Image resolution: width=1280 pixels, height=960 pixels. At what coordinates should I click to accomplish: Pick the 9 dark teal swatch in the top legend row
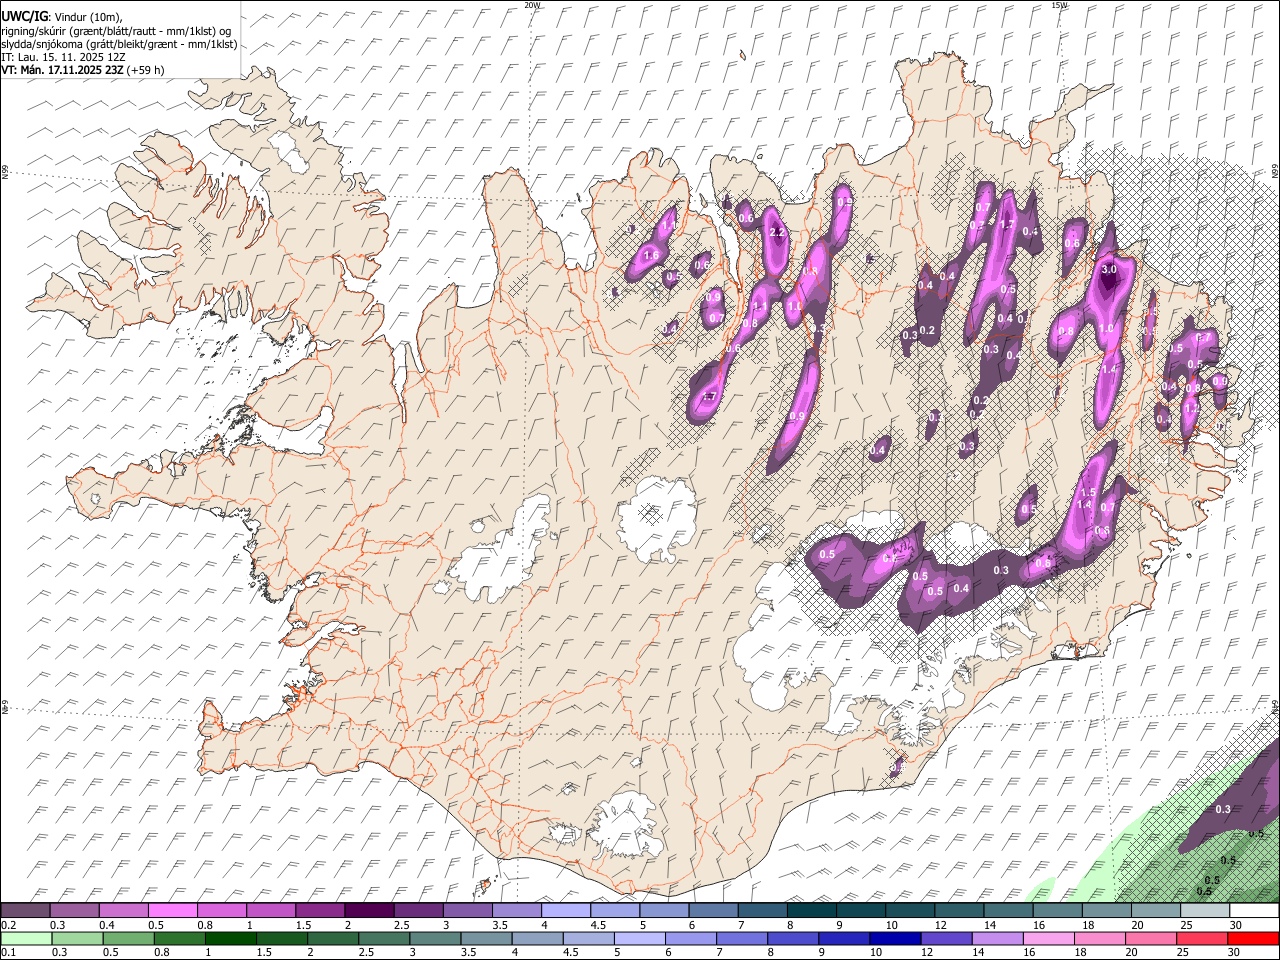861,910
